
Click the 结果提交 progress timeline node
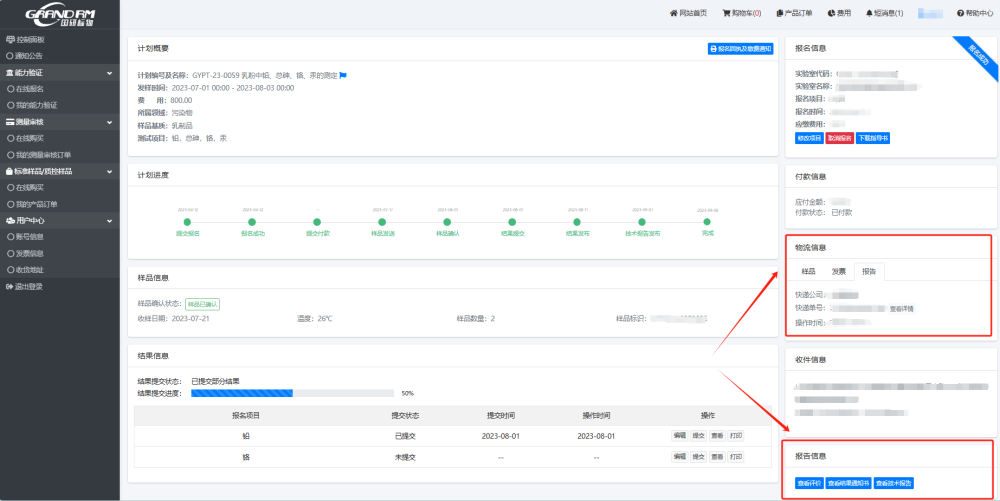click(511, 222)
